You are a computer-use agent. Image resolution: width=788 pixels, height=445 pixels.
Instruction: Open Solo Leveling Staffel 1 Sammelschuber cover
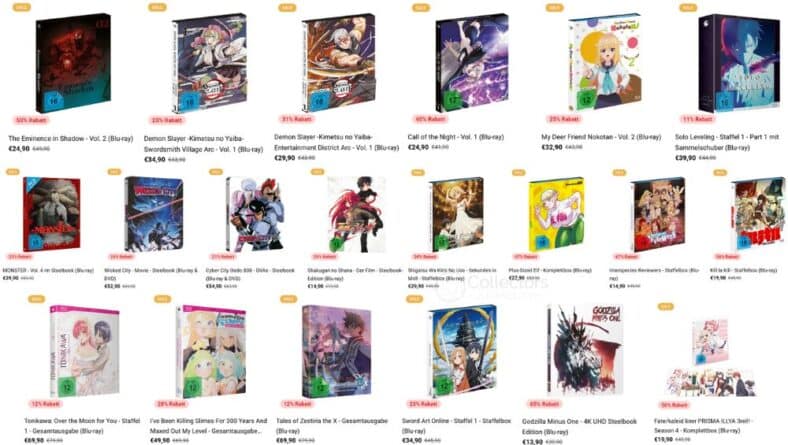point(739,63)
